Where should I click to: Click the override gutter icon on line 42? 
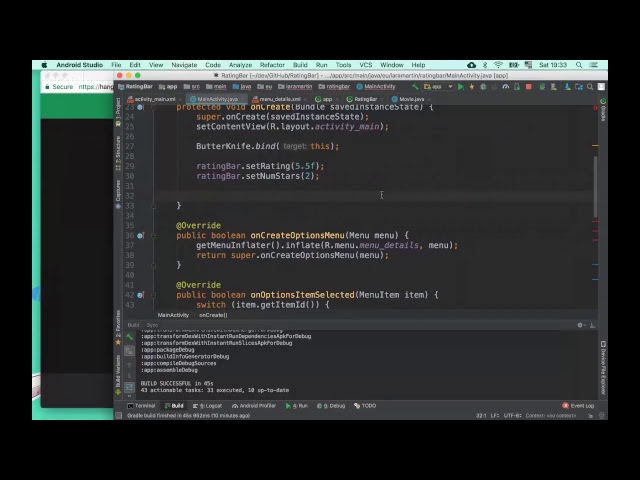tap(140, 295)
